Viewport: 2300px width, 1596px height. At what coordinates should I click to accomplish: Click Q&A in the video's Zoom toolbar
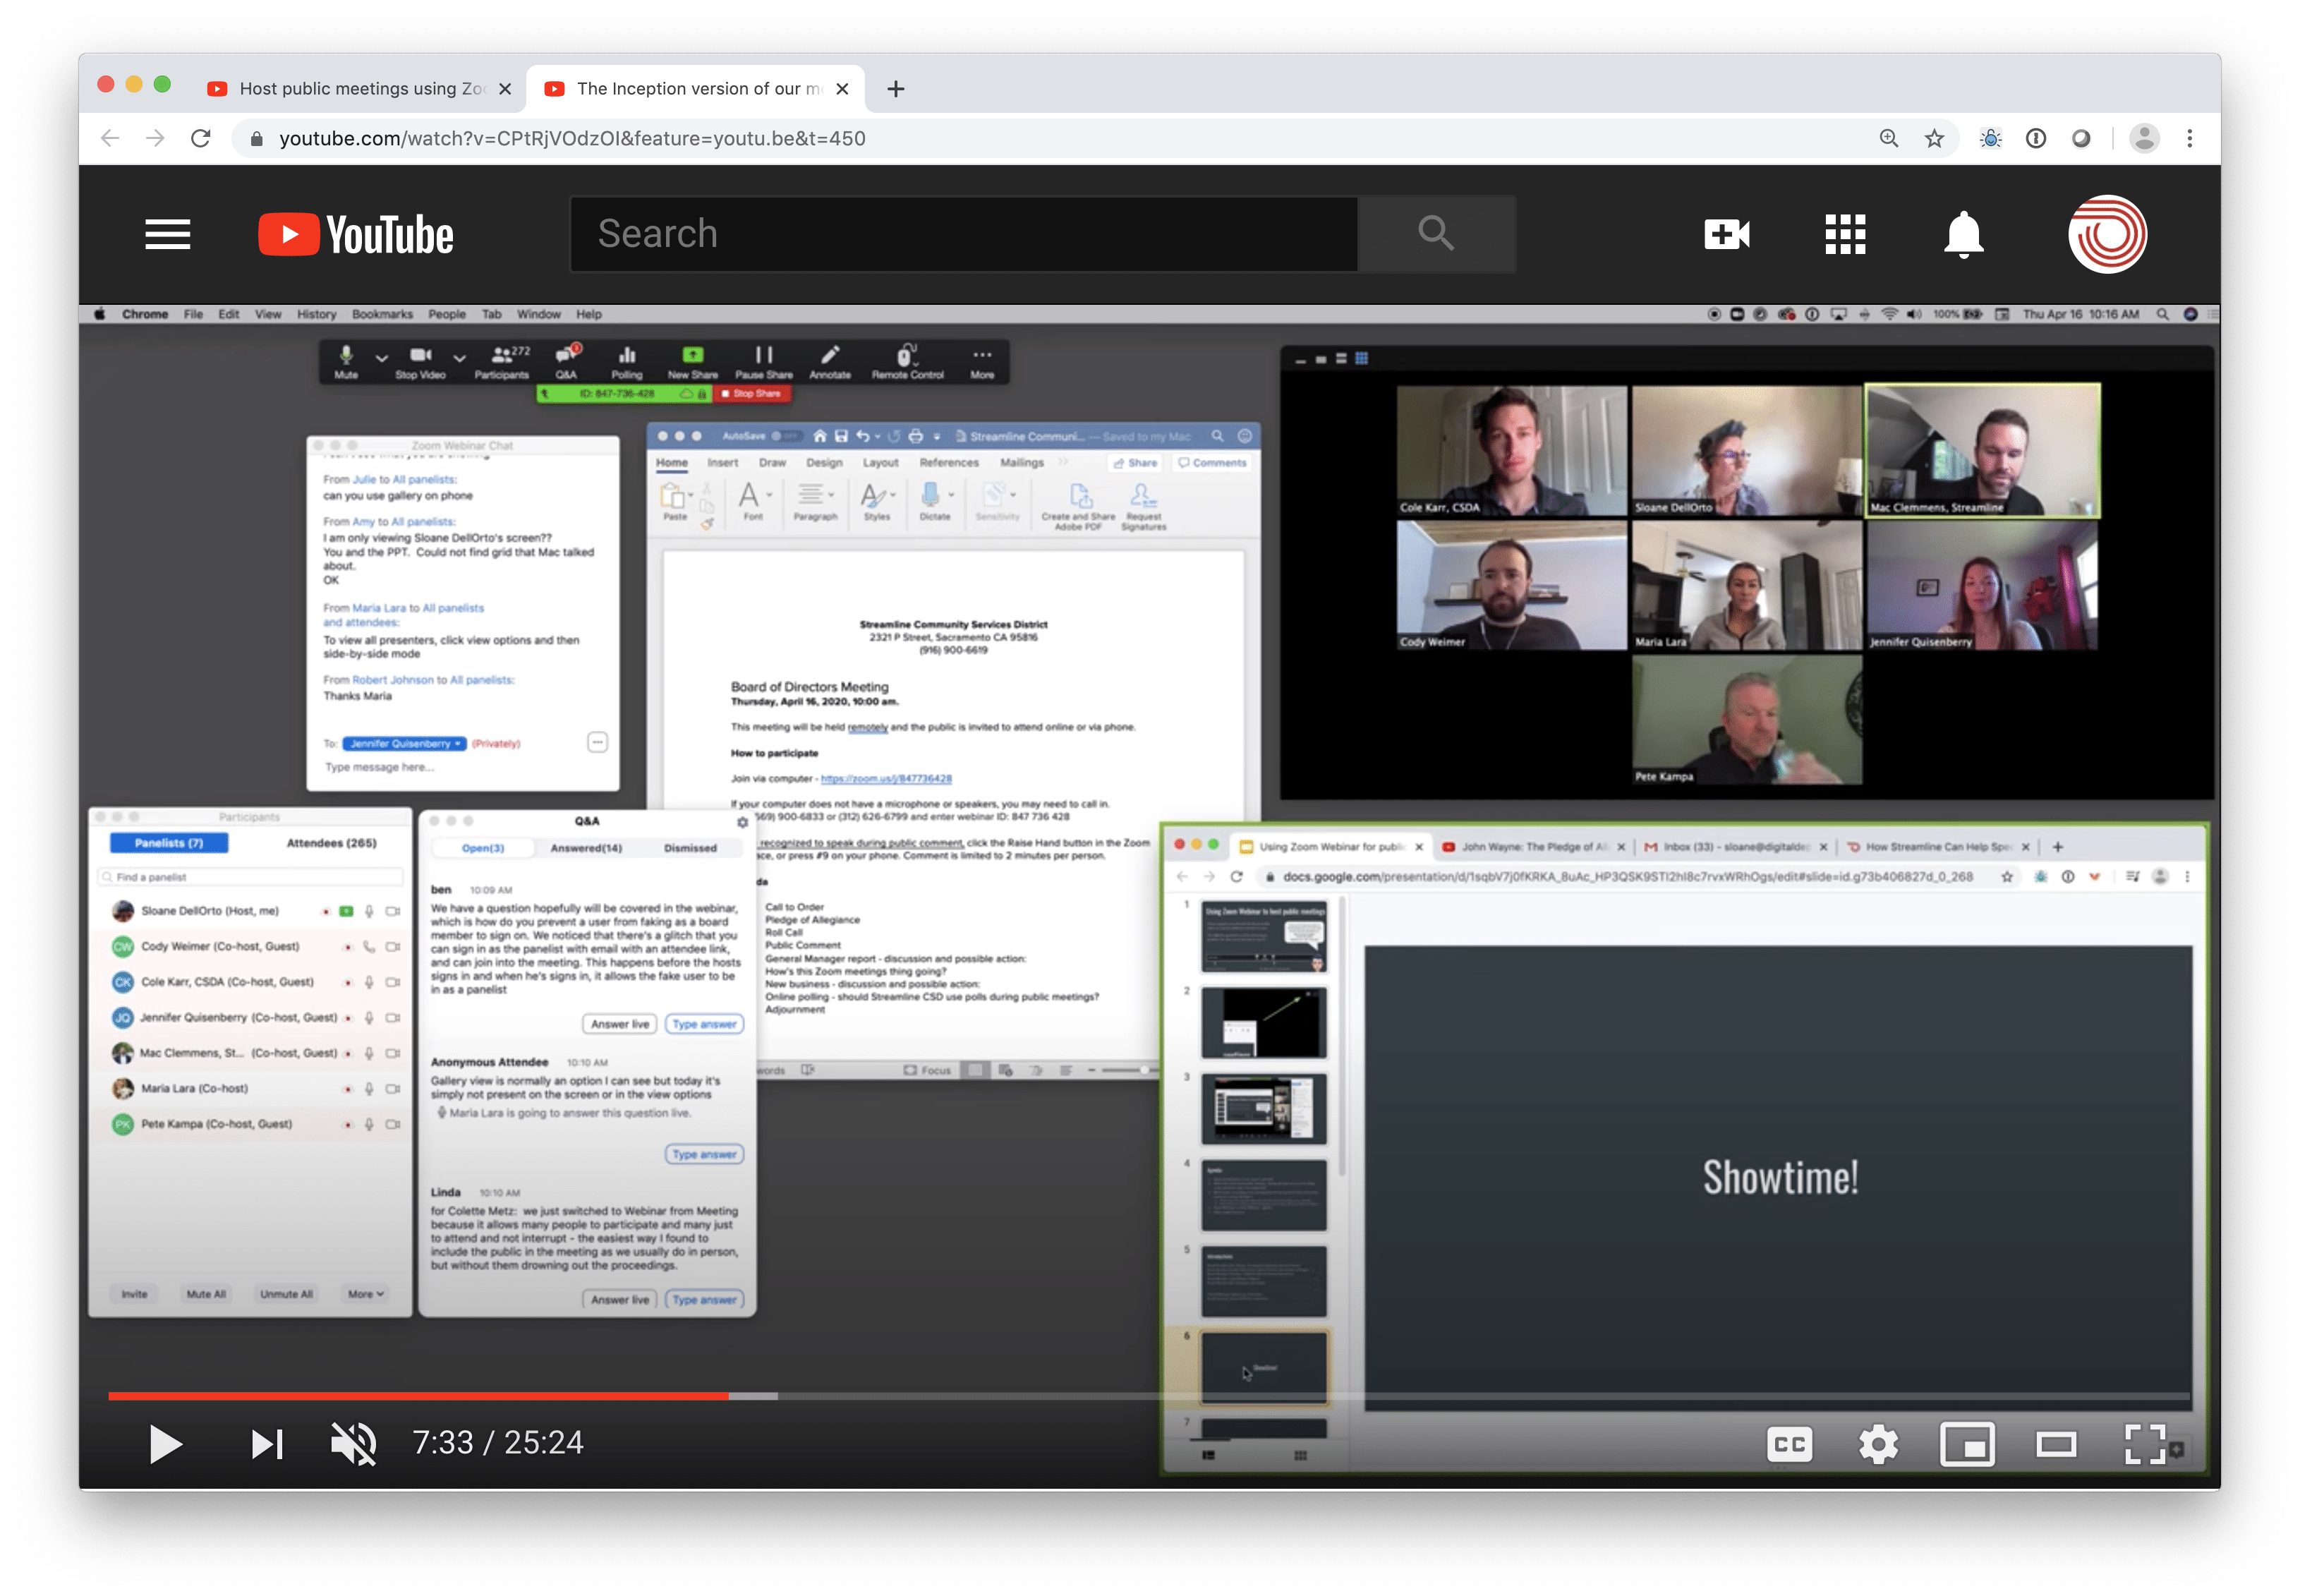point(566,362)
